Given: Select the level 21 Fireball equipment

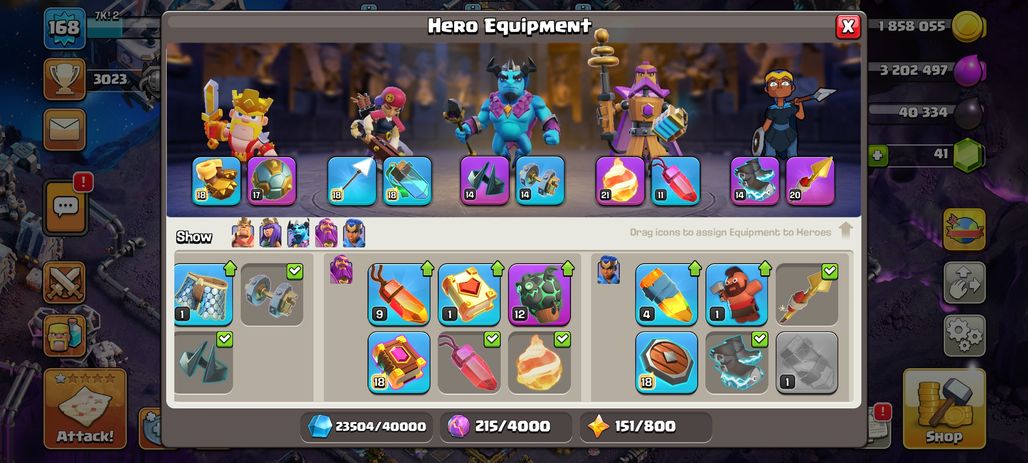Looking at the screenshot, I should [620, 180].
